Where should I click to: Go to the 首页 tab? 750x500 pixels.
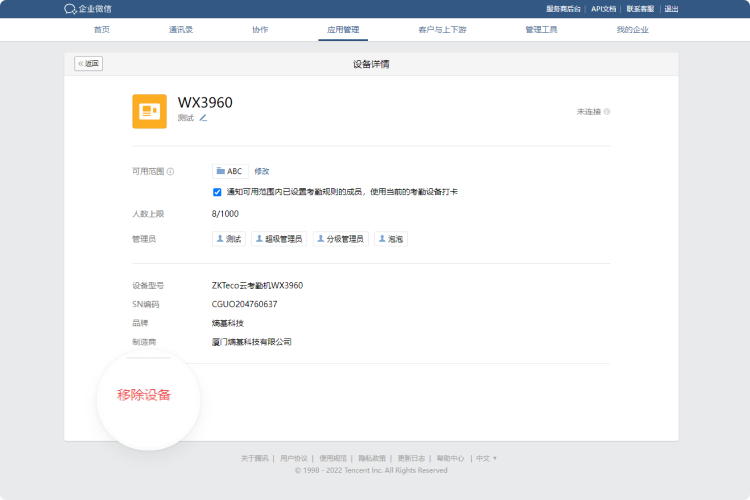pos(101,30)
